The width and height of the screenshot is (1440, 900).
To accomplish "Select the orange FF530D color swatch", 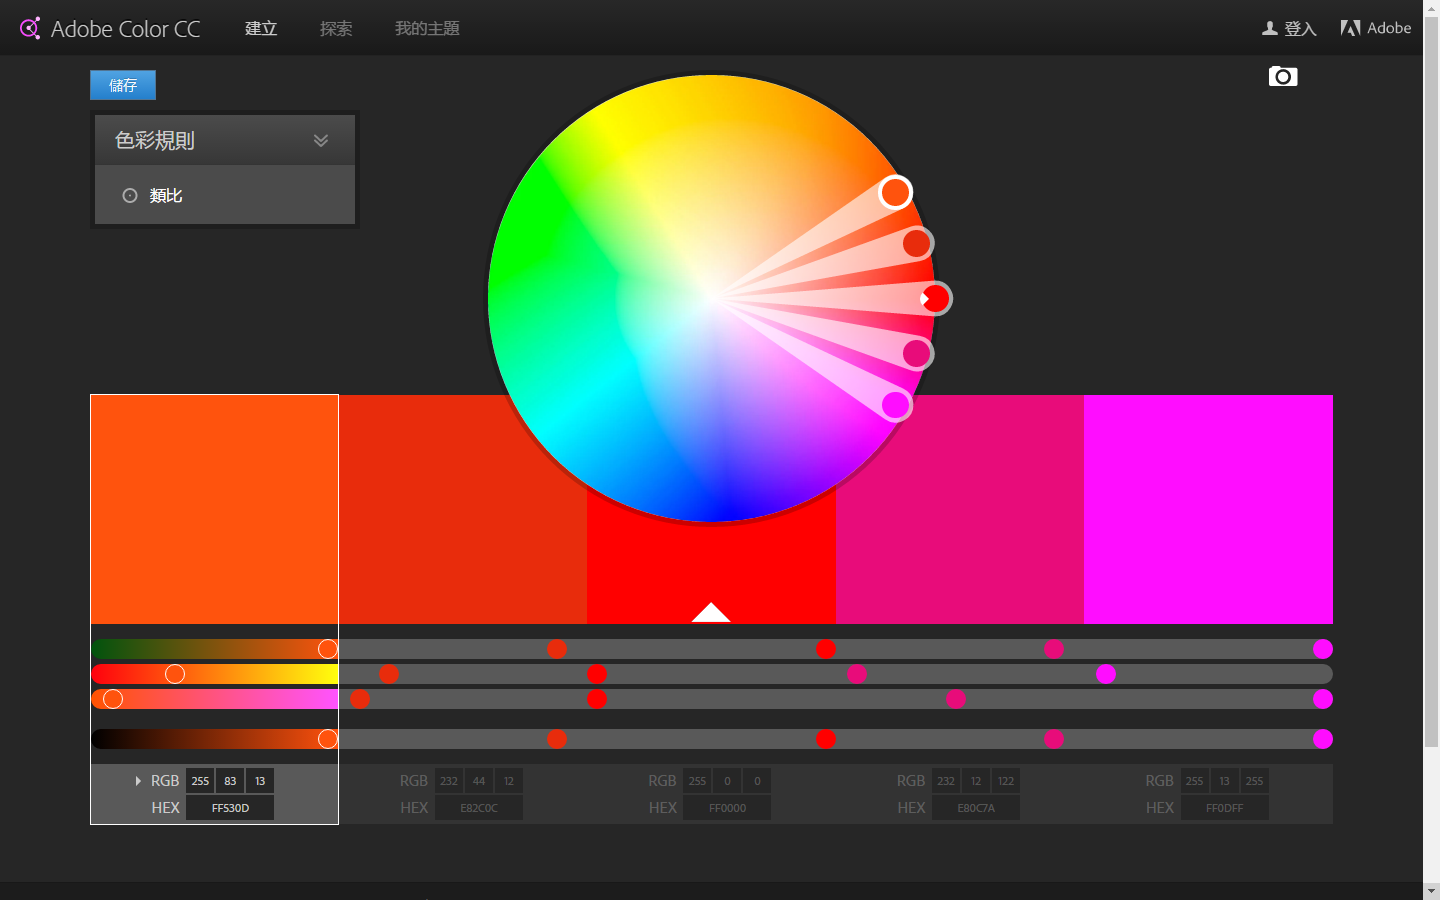I will pos(214,509).
